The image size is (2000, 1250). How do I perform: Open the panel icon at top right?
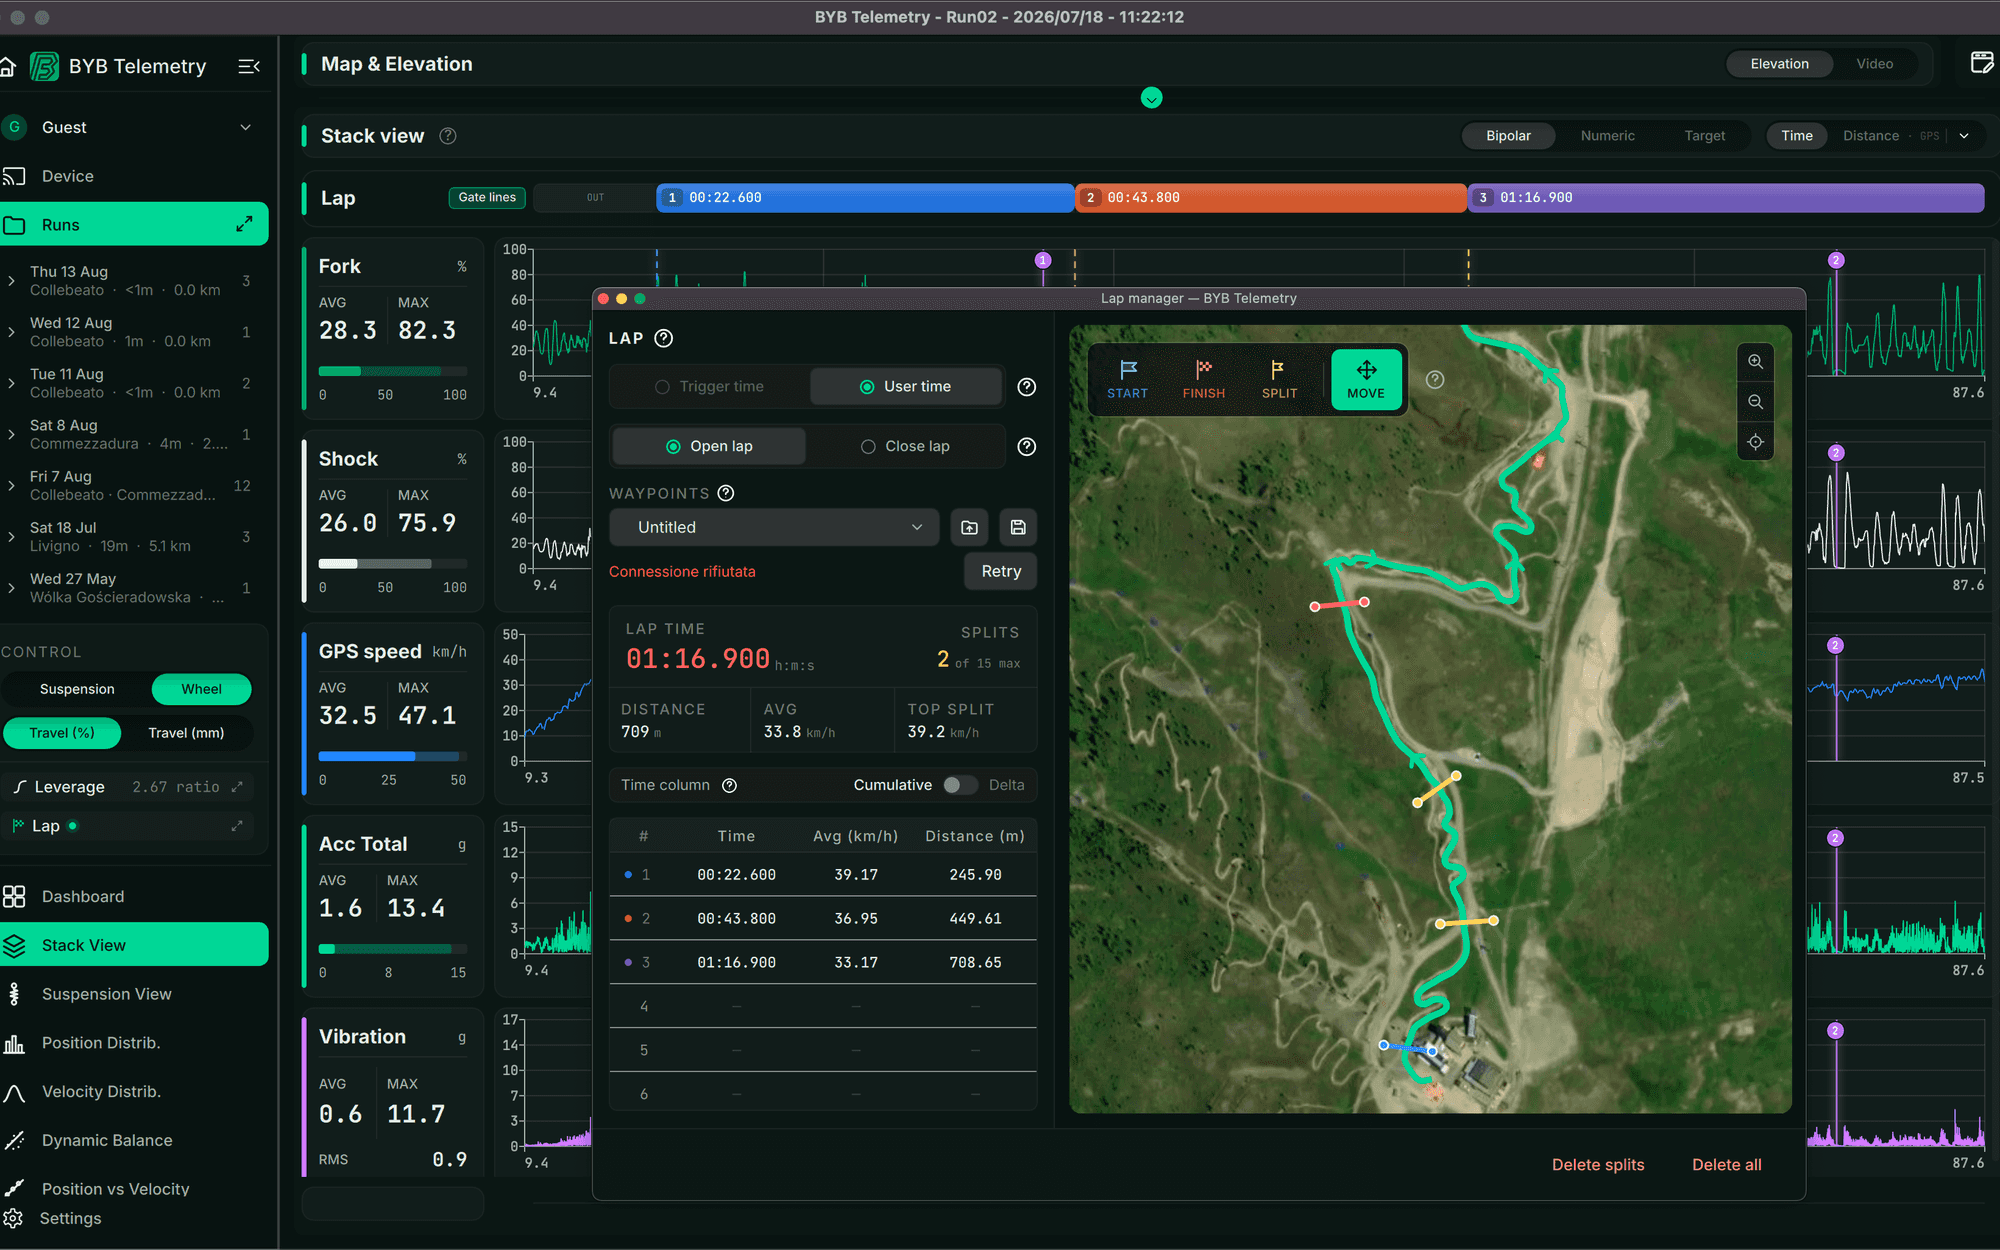point(1982,63)
